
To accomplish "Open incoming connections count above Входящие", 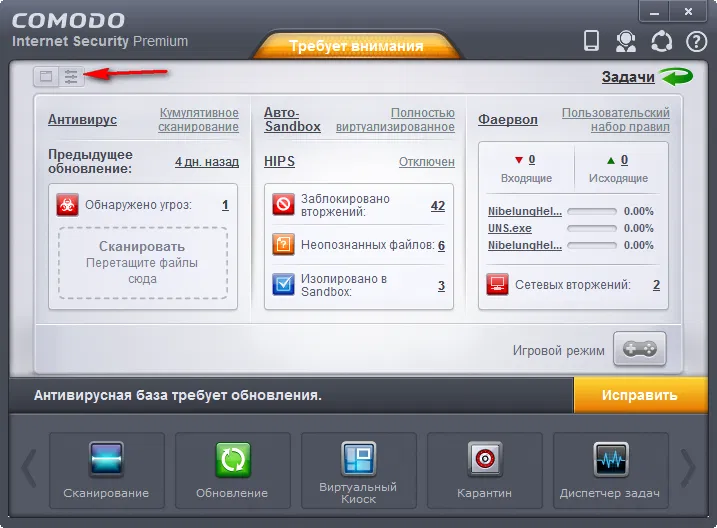I will (532, 160).
